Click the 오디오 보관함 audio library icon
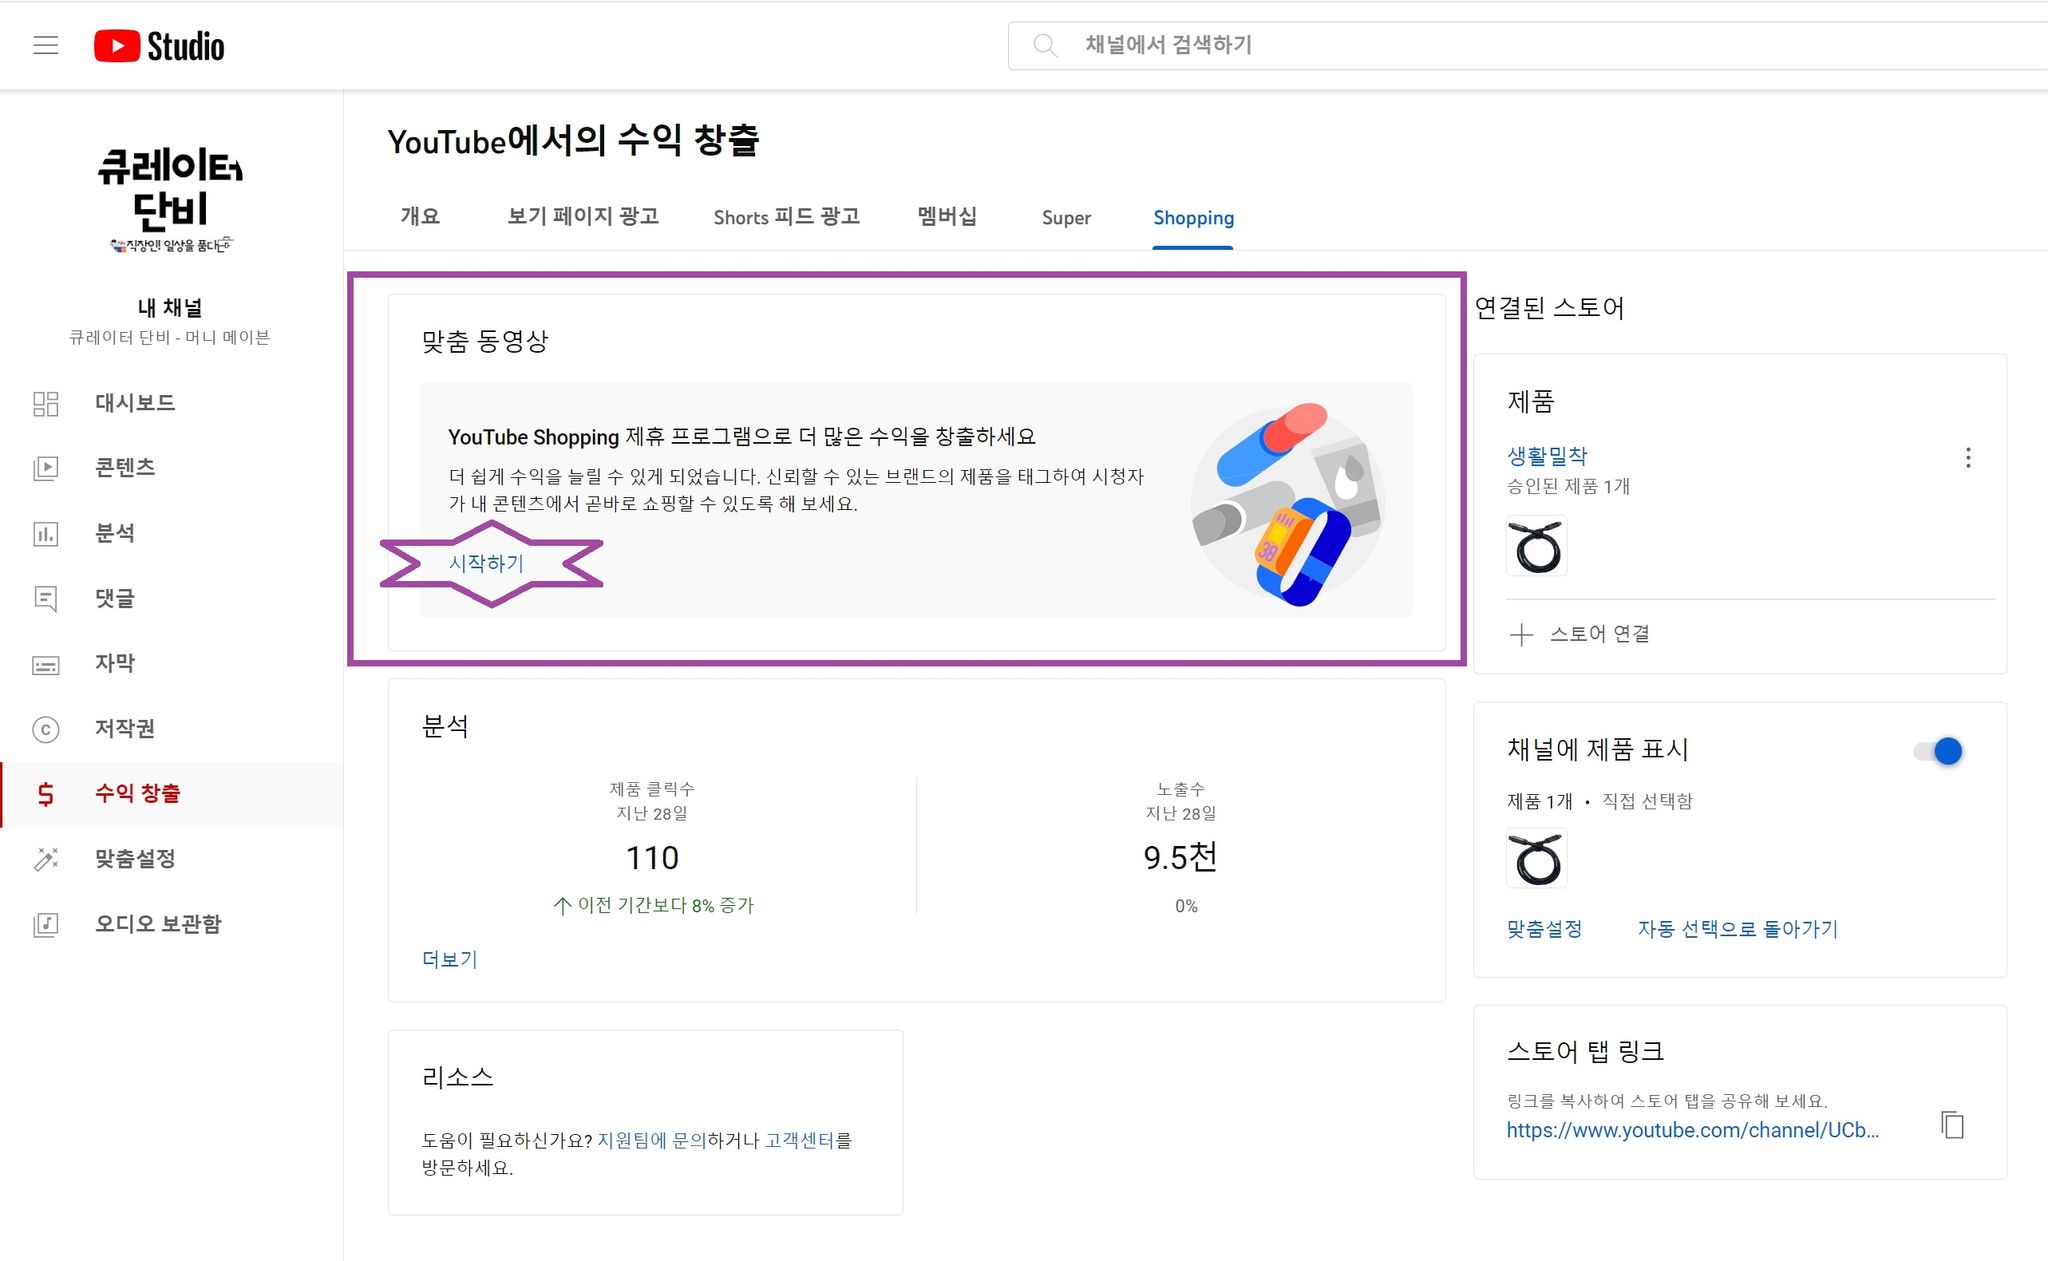 click(x=46, y=924)
